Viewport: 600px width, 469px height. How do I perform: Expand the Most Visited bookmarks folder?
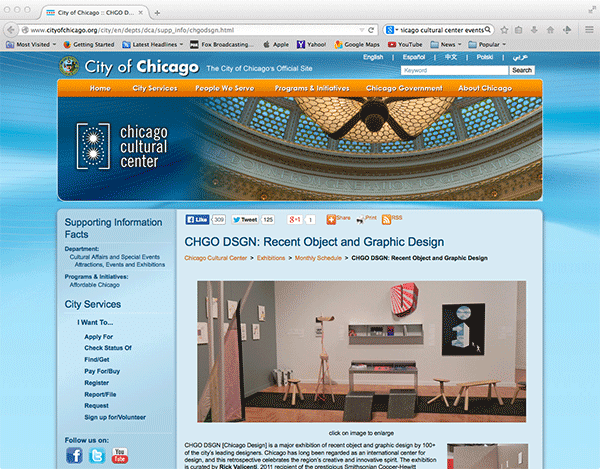pyautogui.click(x=31, y=44)
